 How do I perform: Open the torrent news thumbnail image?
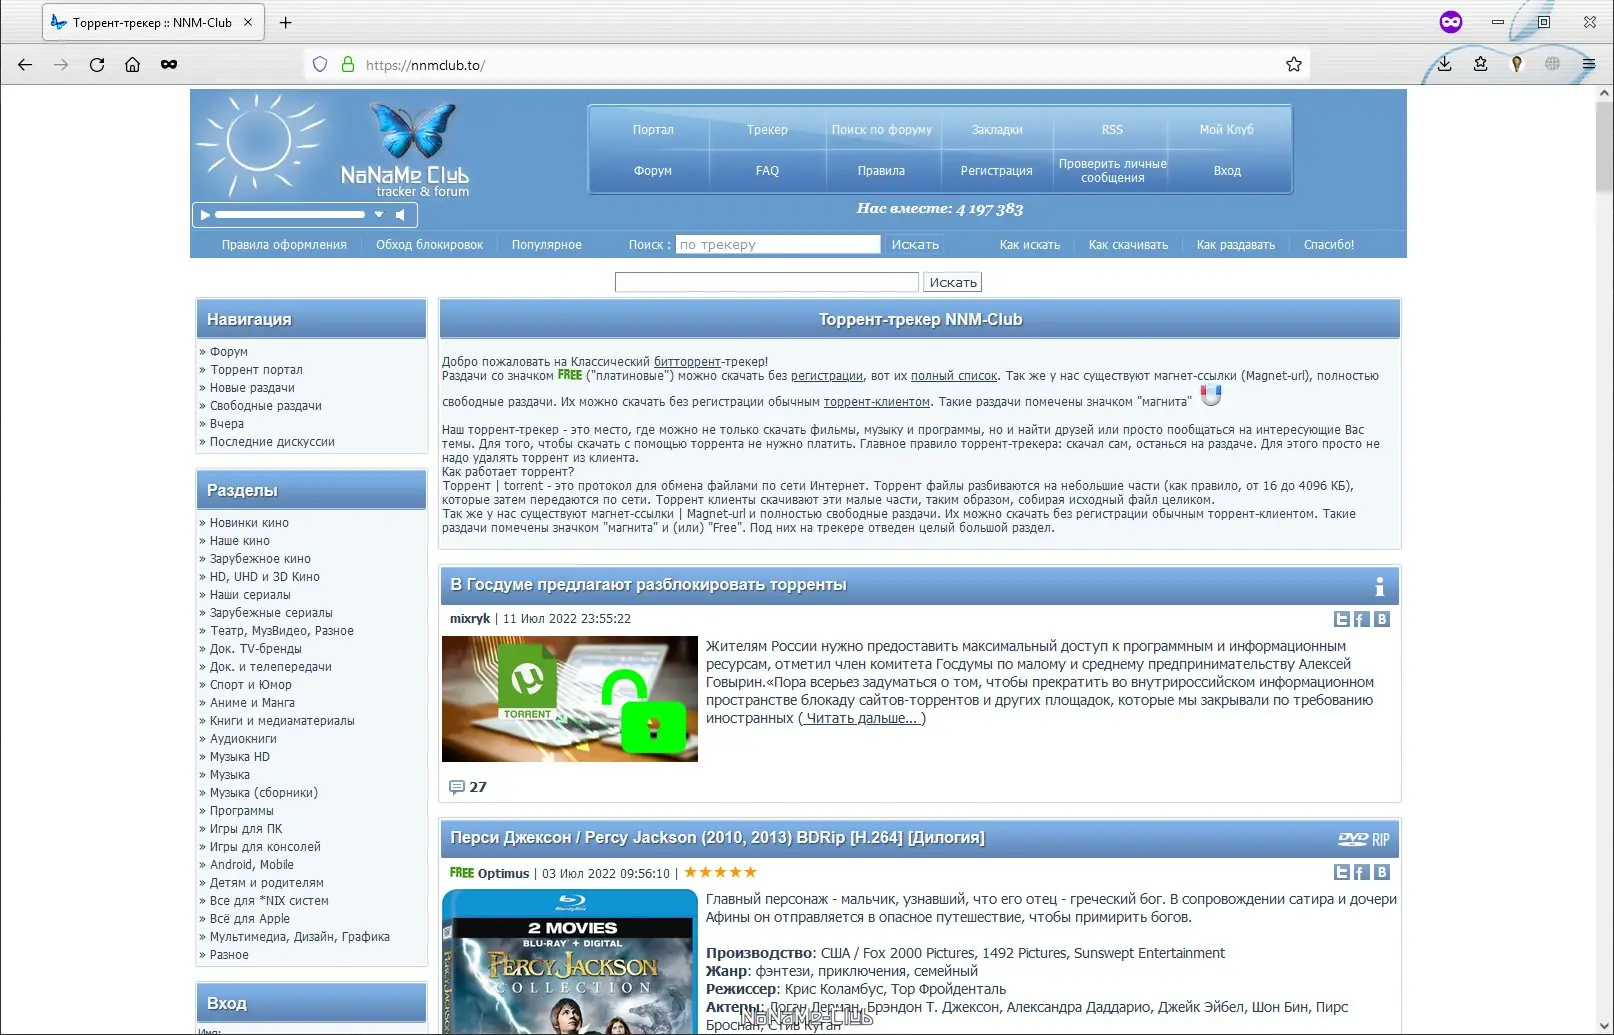(x=570, y=699)
